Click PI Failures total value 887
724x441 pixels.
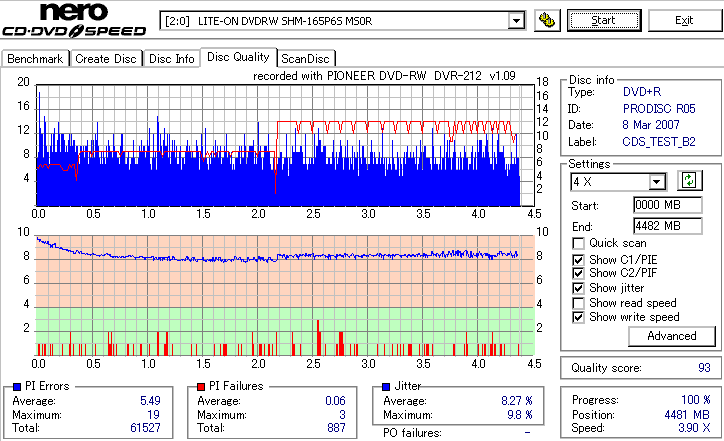tap(336, 428)
